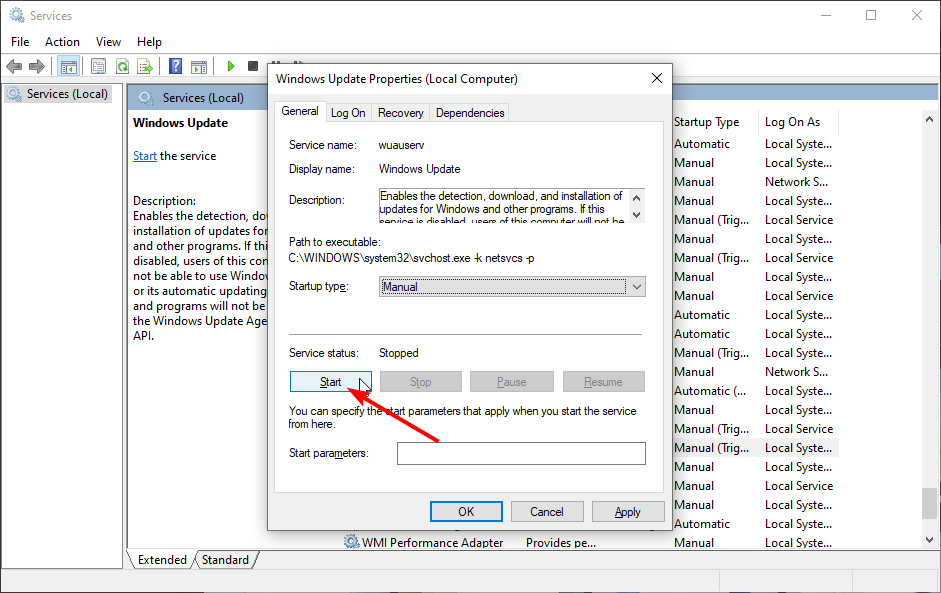941x593 pixels.
Task: Click the svchost.exe executable path text
Action: click(412, 258)
